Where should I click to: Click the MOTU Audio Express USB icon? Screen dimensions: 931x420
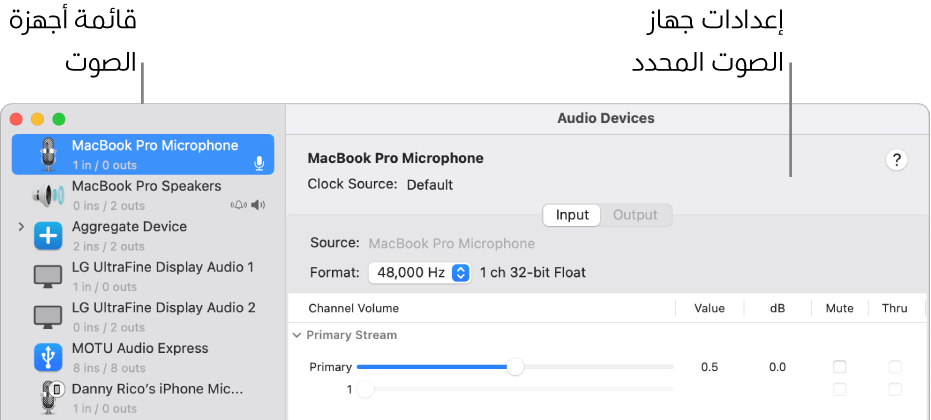[48, 357]
